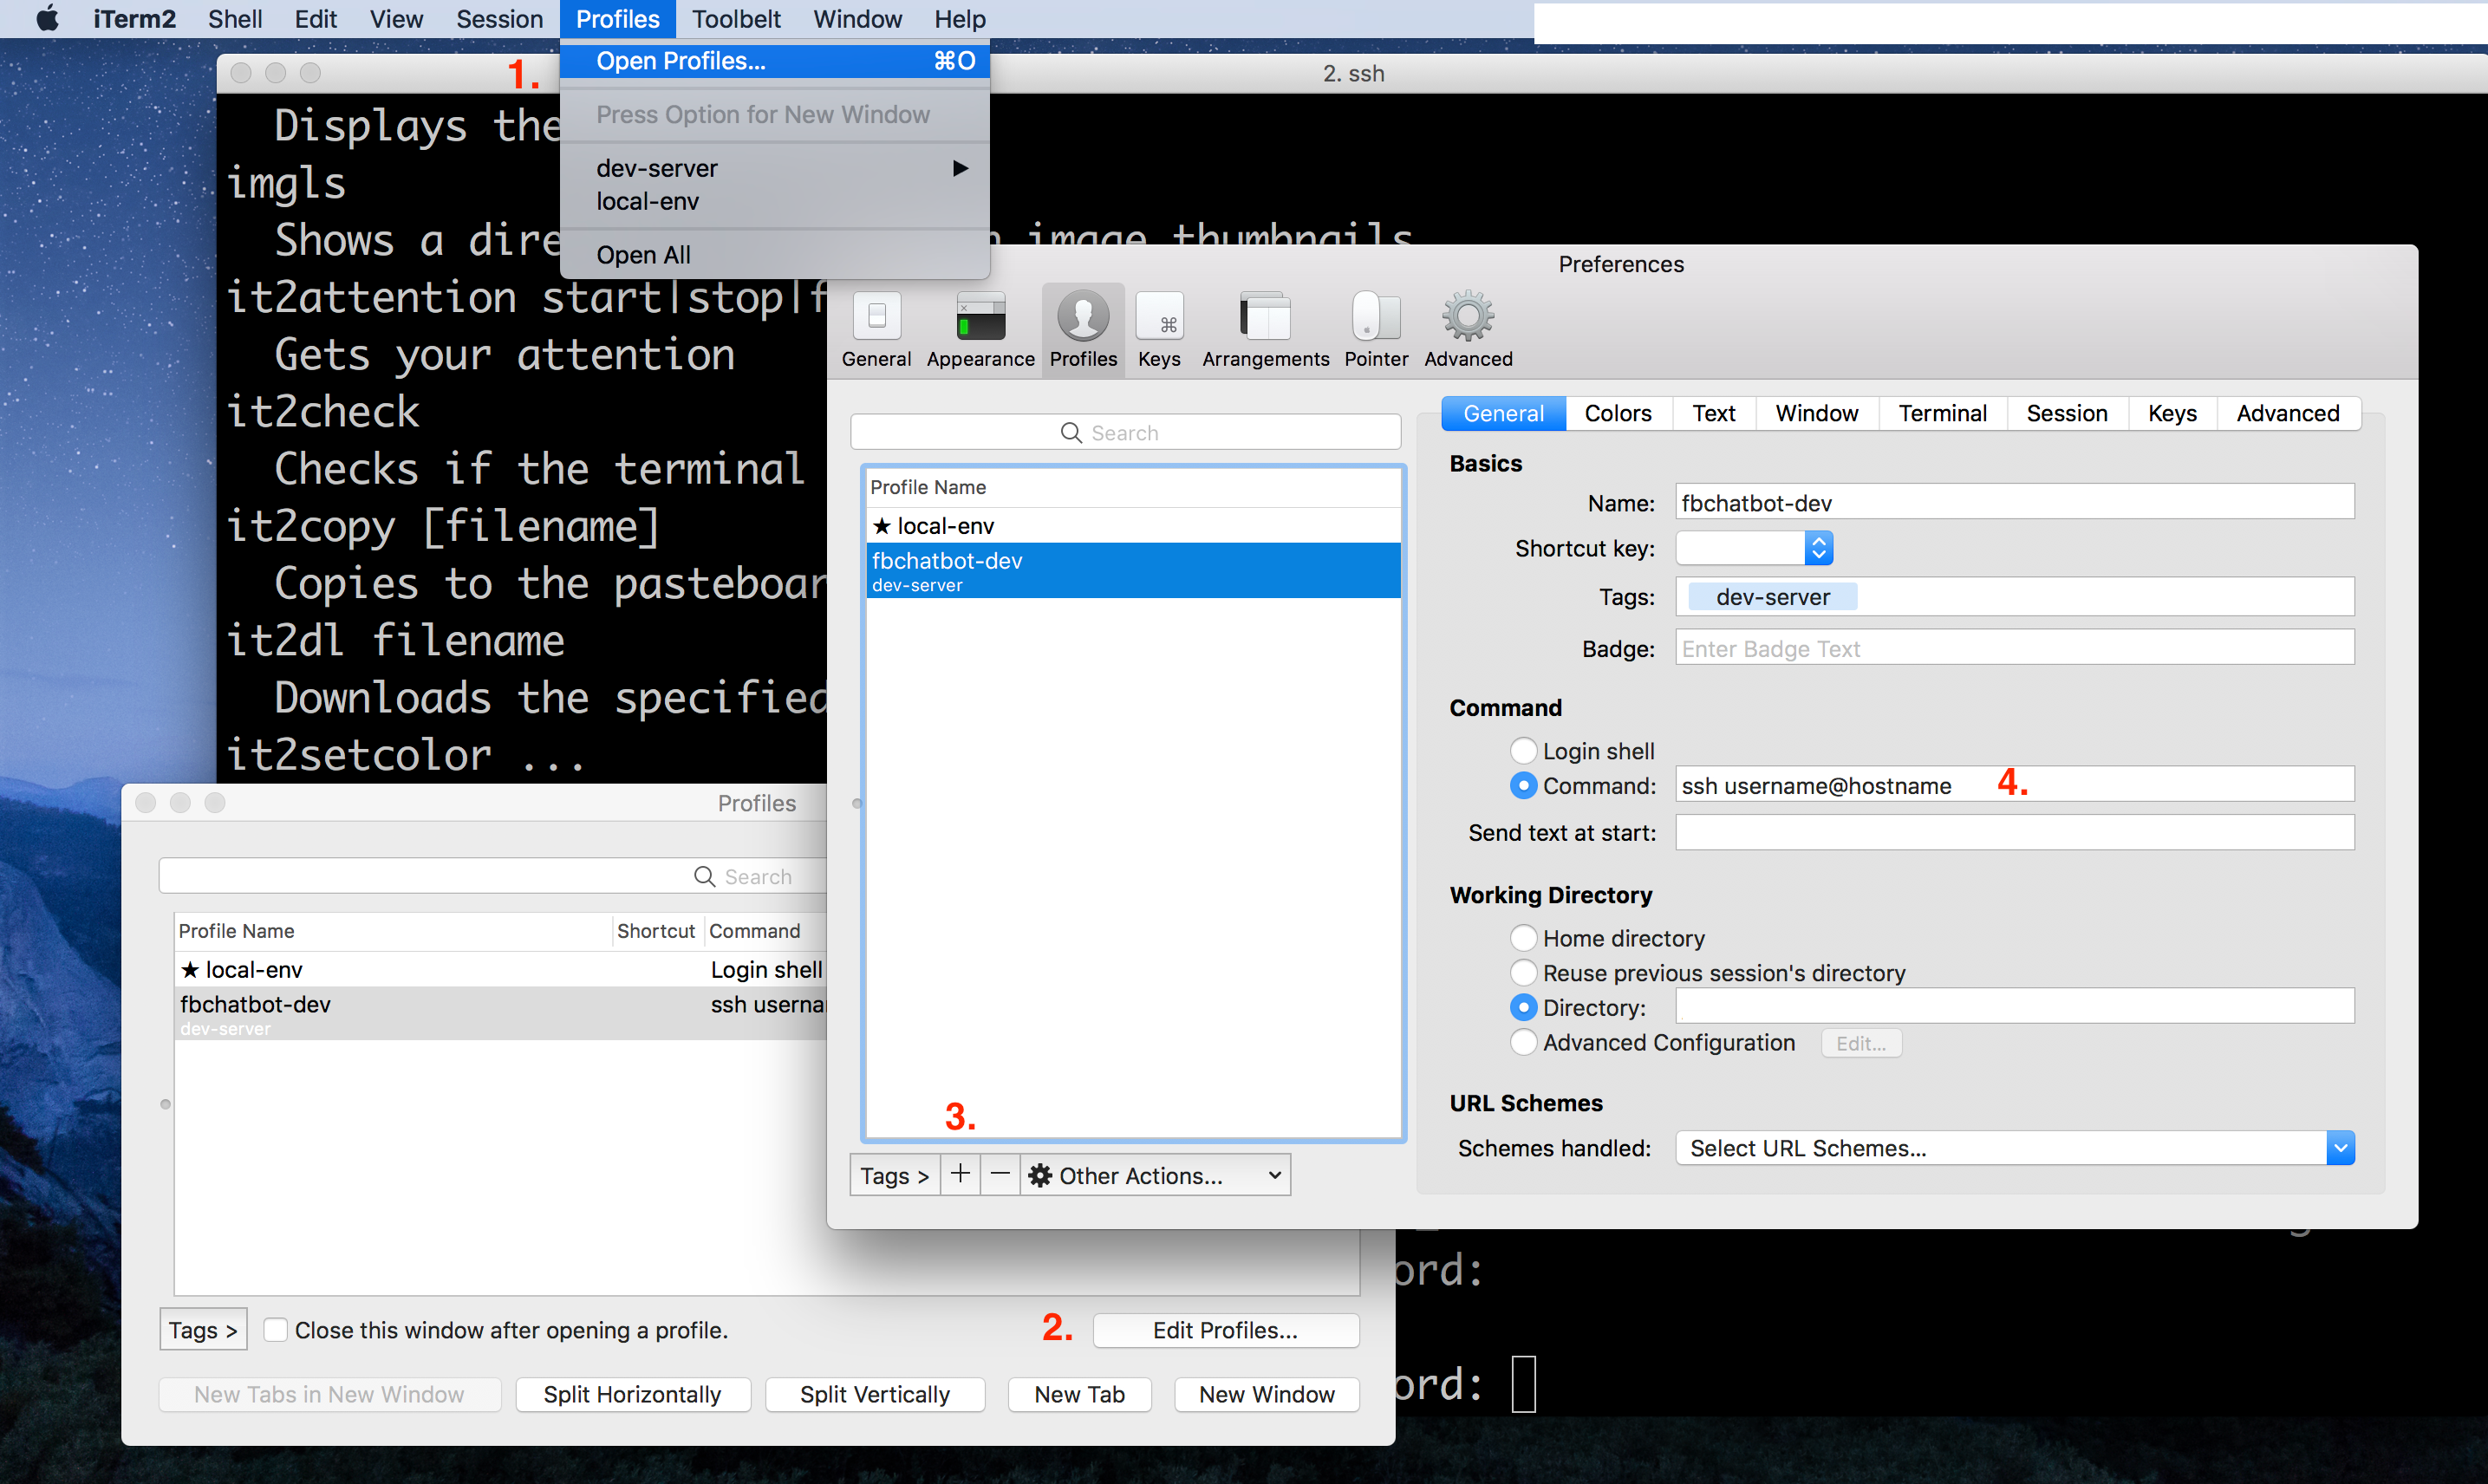Viewport: 2488px width, 1484px height.
Task: Open Pointer preferences toolbar icon
Action: coord(1376,330)
